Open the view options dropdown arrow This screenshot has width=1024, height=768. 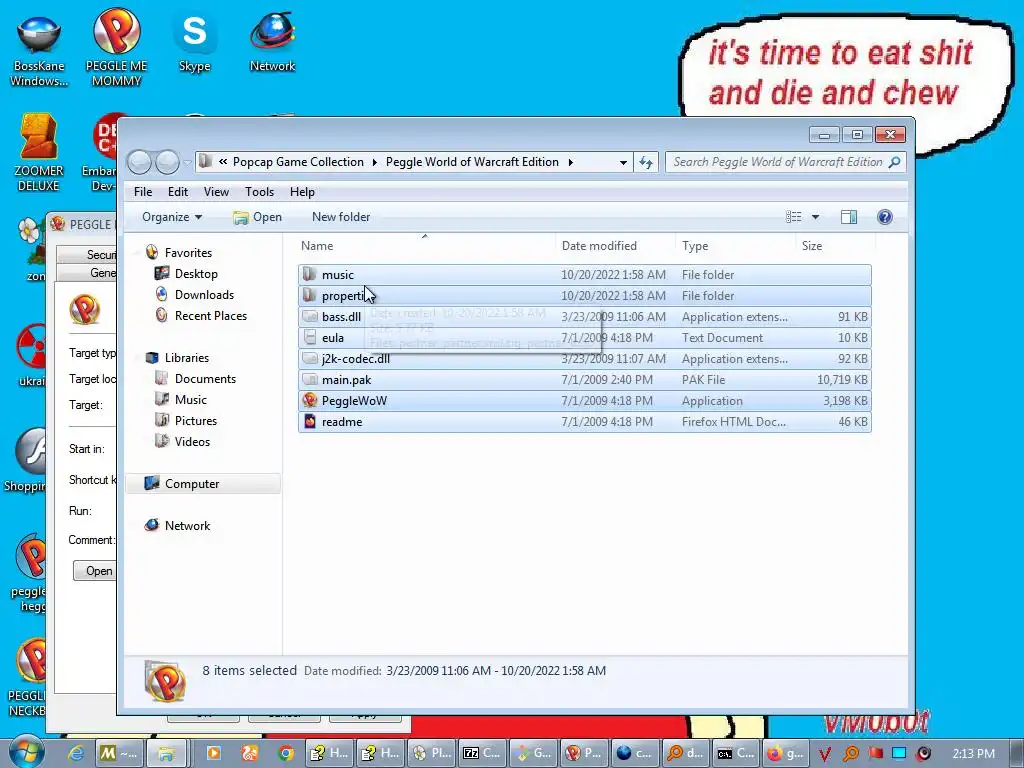click(x=815, y=217)
